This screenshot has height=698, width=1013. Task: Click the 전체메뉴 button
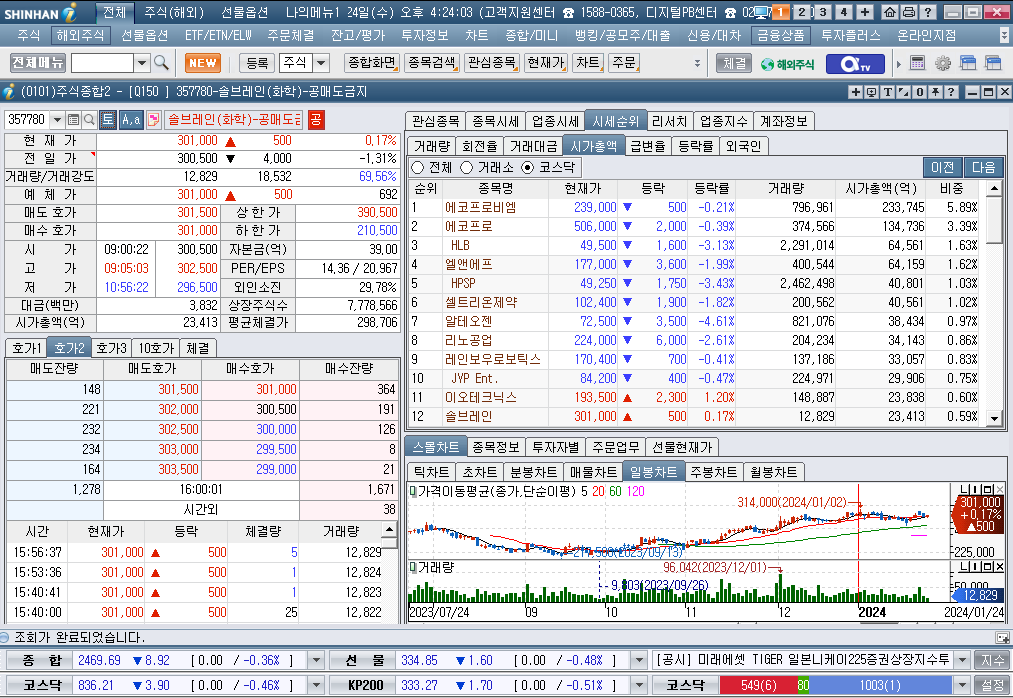[37, 63]
